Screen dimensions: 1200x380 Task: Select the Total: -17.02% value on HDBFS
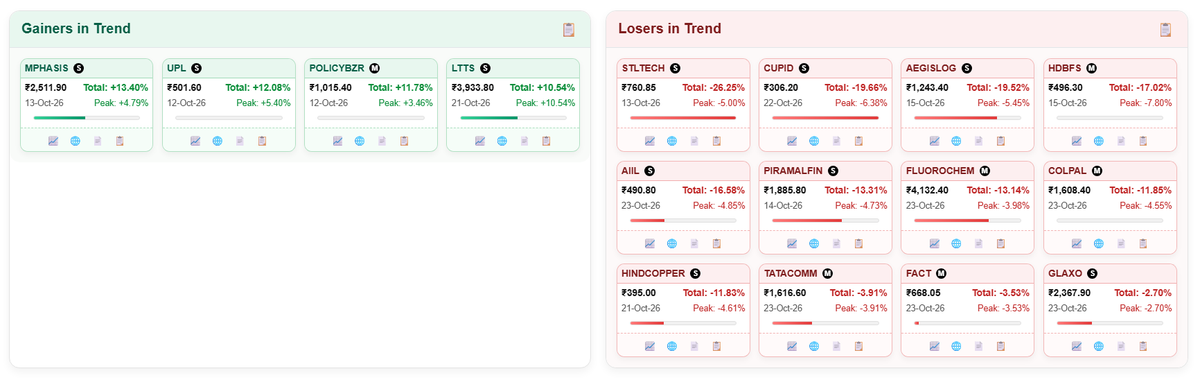click(1140, 88)
